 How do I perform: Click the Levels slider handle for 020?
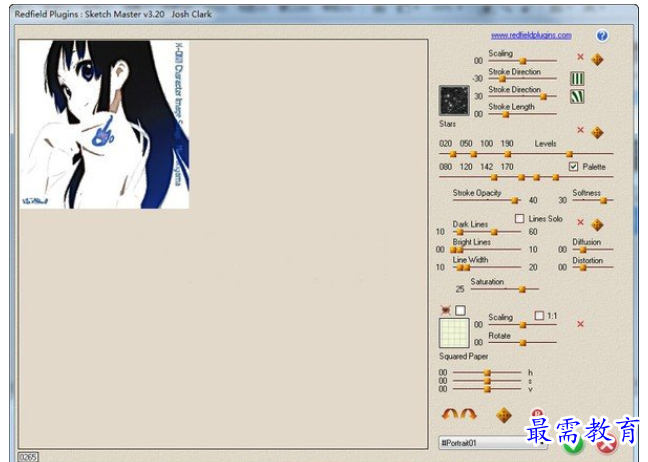pos(453,154)
